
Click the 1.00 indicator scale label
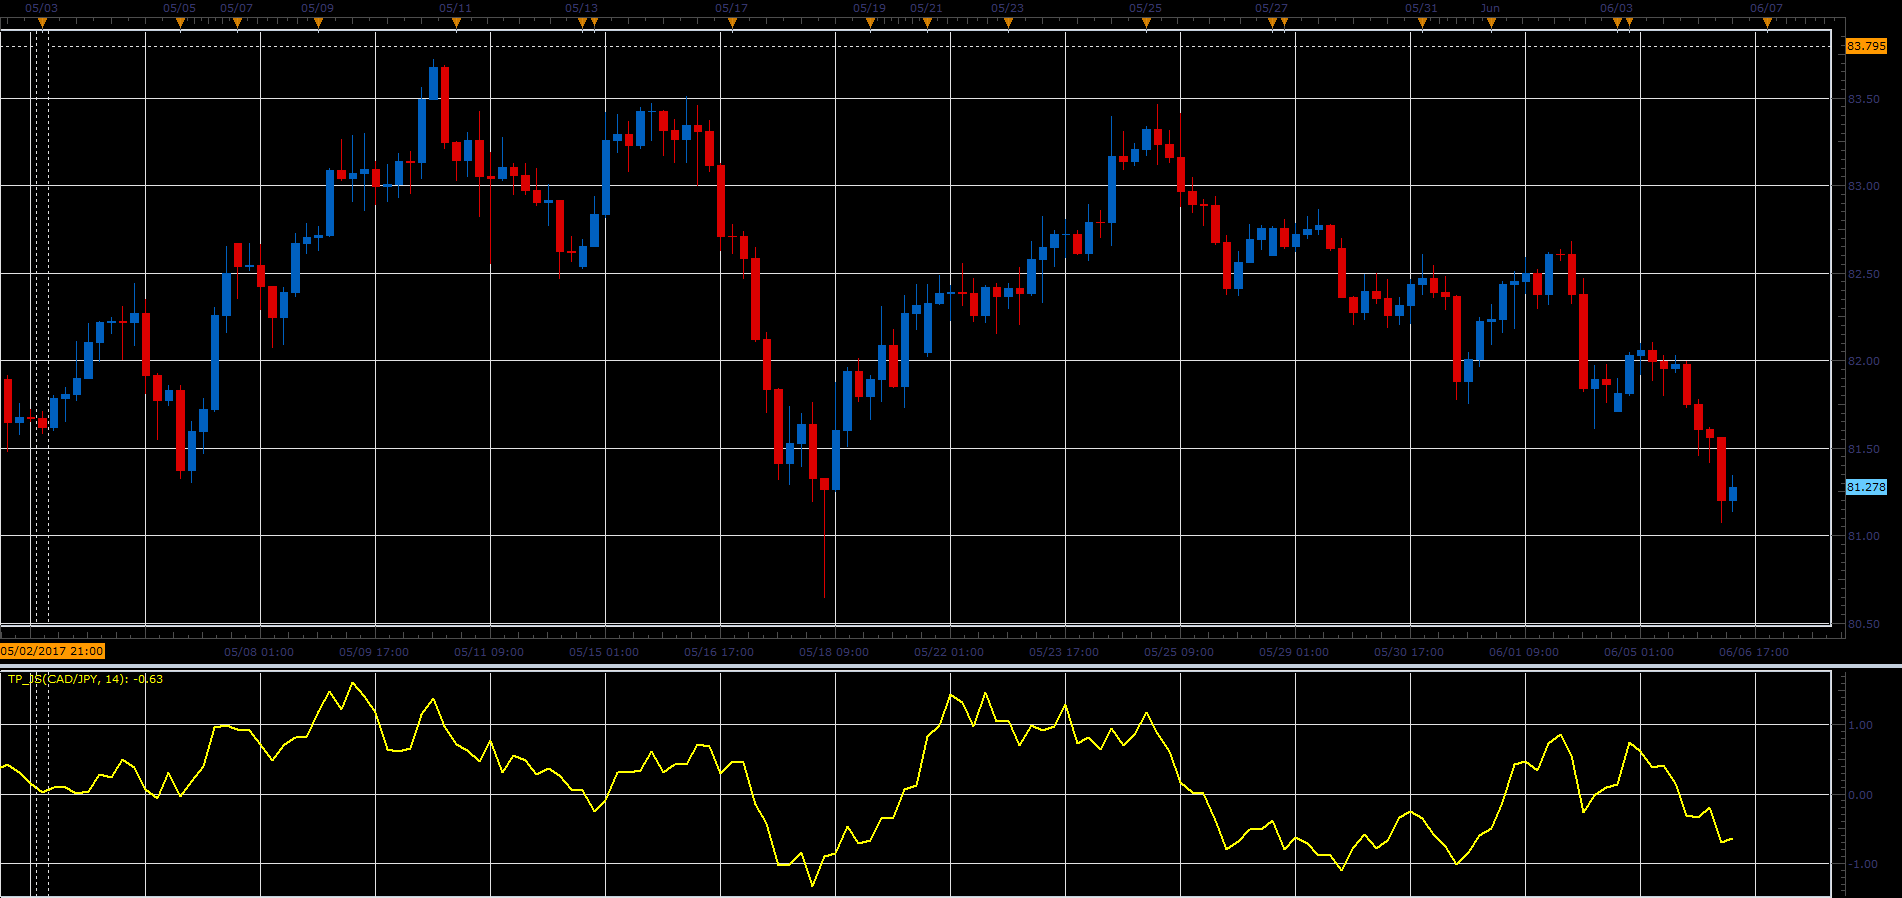coord(1861,725)
